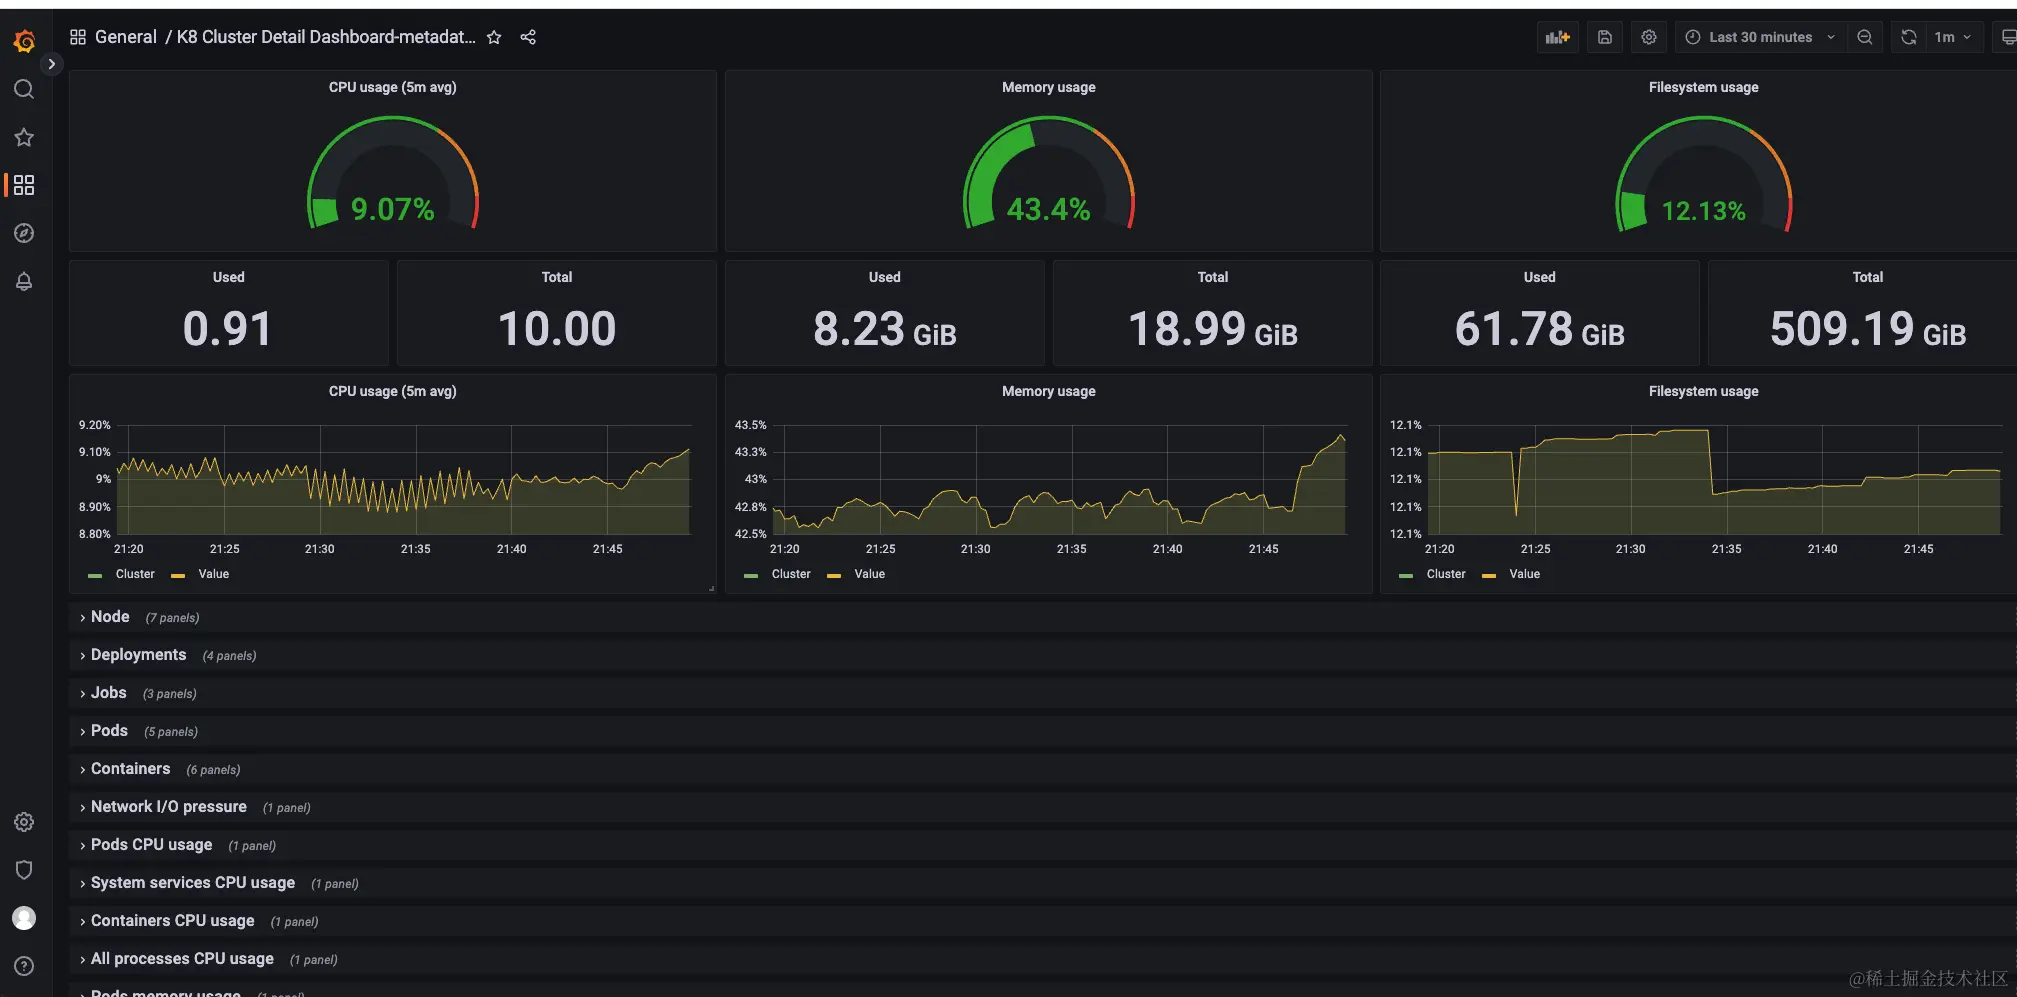Open the Starred dashboards icon
Image resolution: width=2017 pixels, height=997 pixels.
(x=24, y=137)
